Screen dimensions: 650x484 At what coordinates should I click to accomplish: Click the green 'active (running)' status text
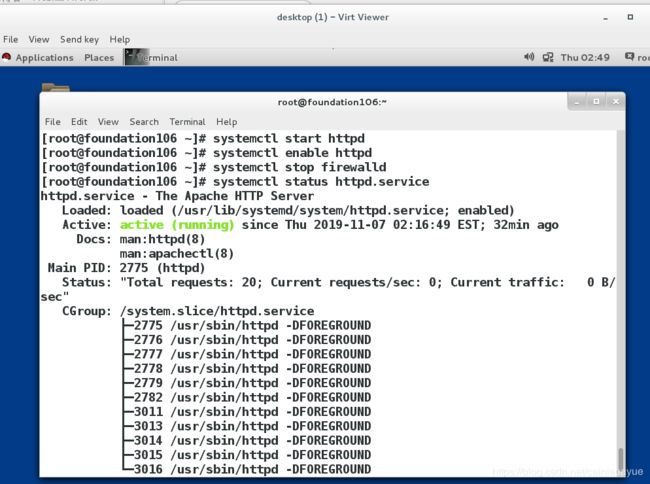point(177,225)
